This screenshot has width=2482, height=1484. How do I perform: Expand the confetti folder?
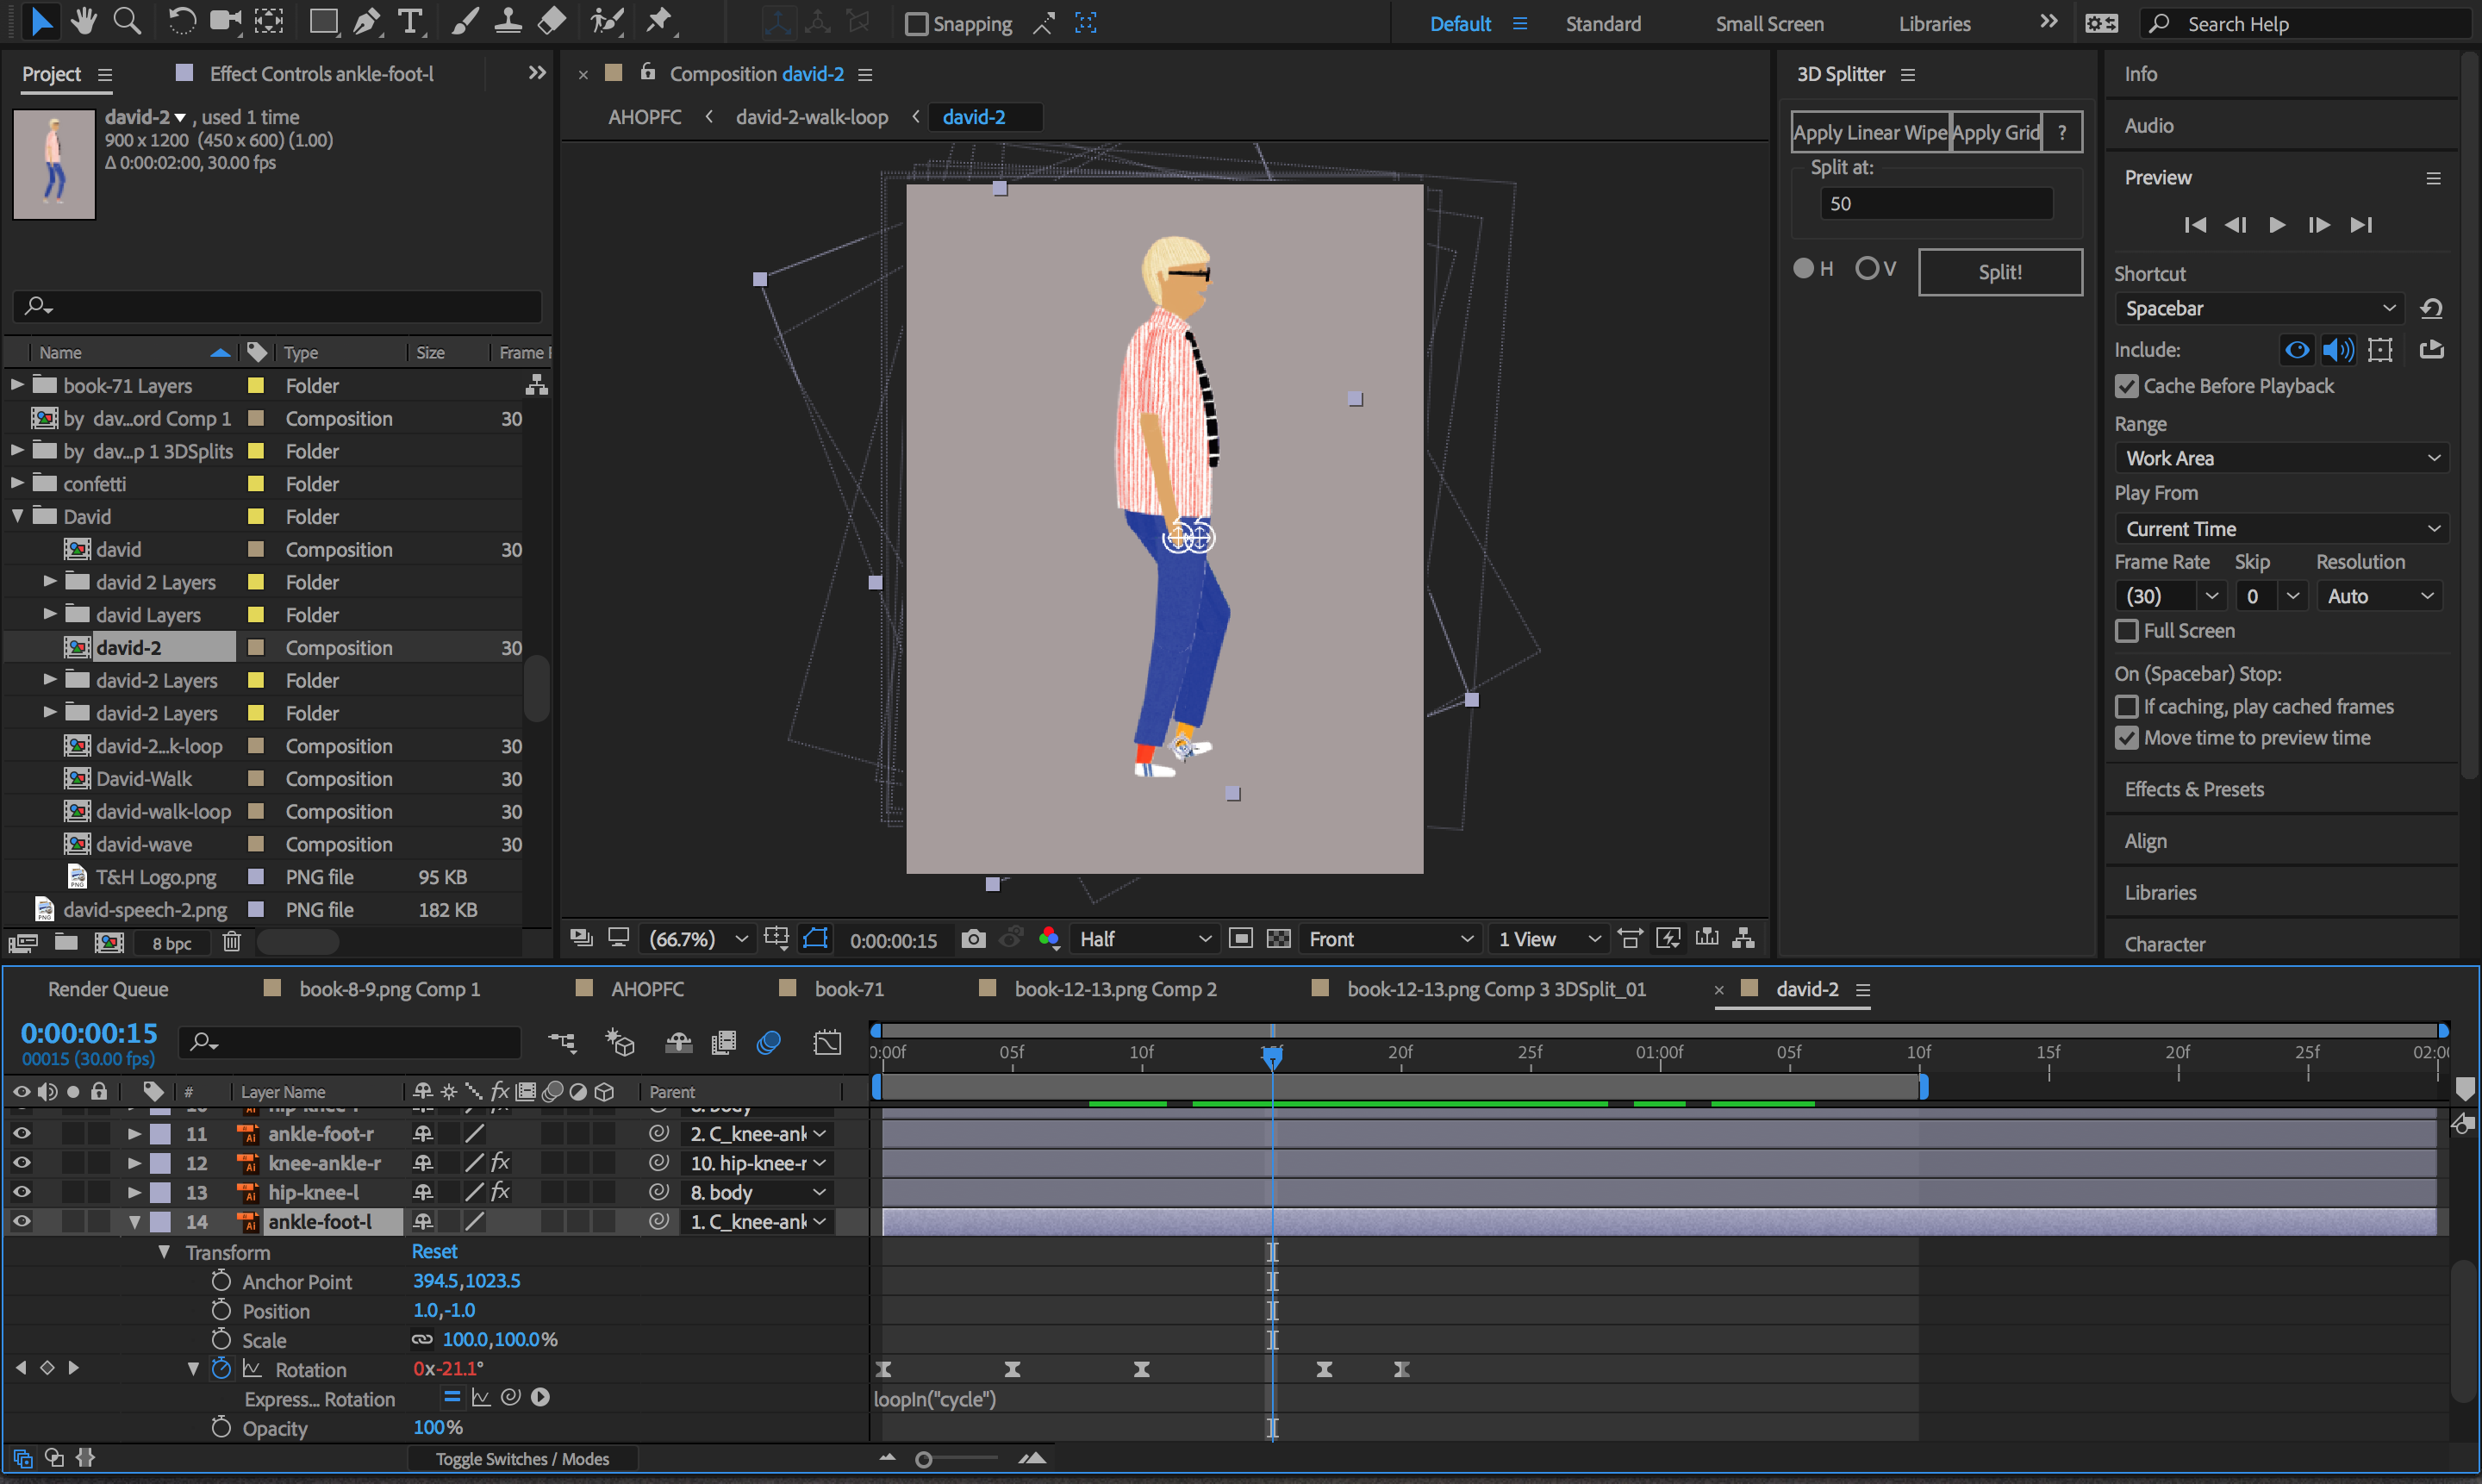point(17,484)
